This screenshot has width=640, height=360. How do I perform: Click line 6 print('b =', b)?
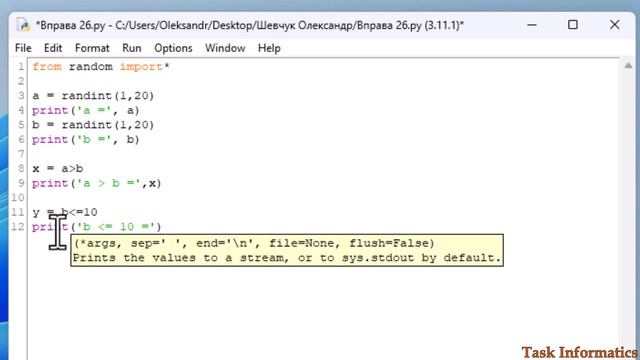pos(86,140)
